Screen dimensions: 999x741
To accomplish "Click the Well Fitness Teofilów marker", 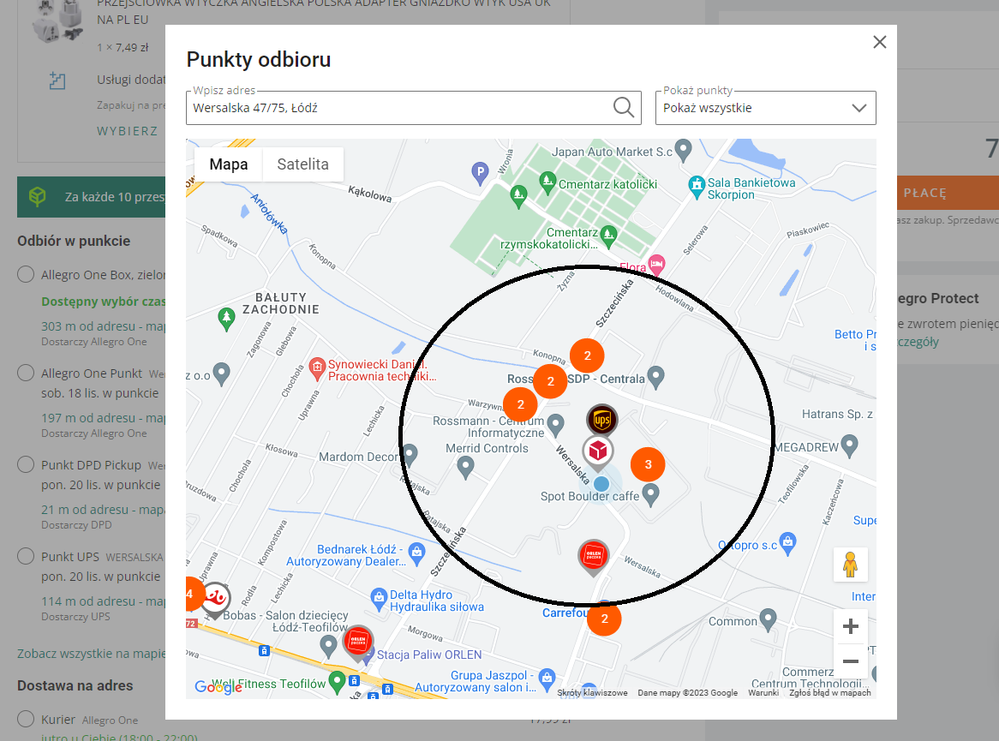I will point(336,682).
